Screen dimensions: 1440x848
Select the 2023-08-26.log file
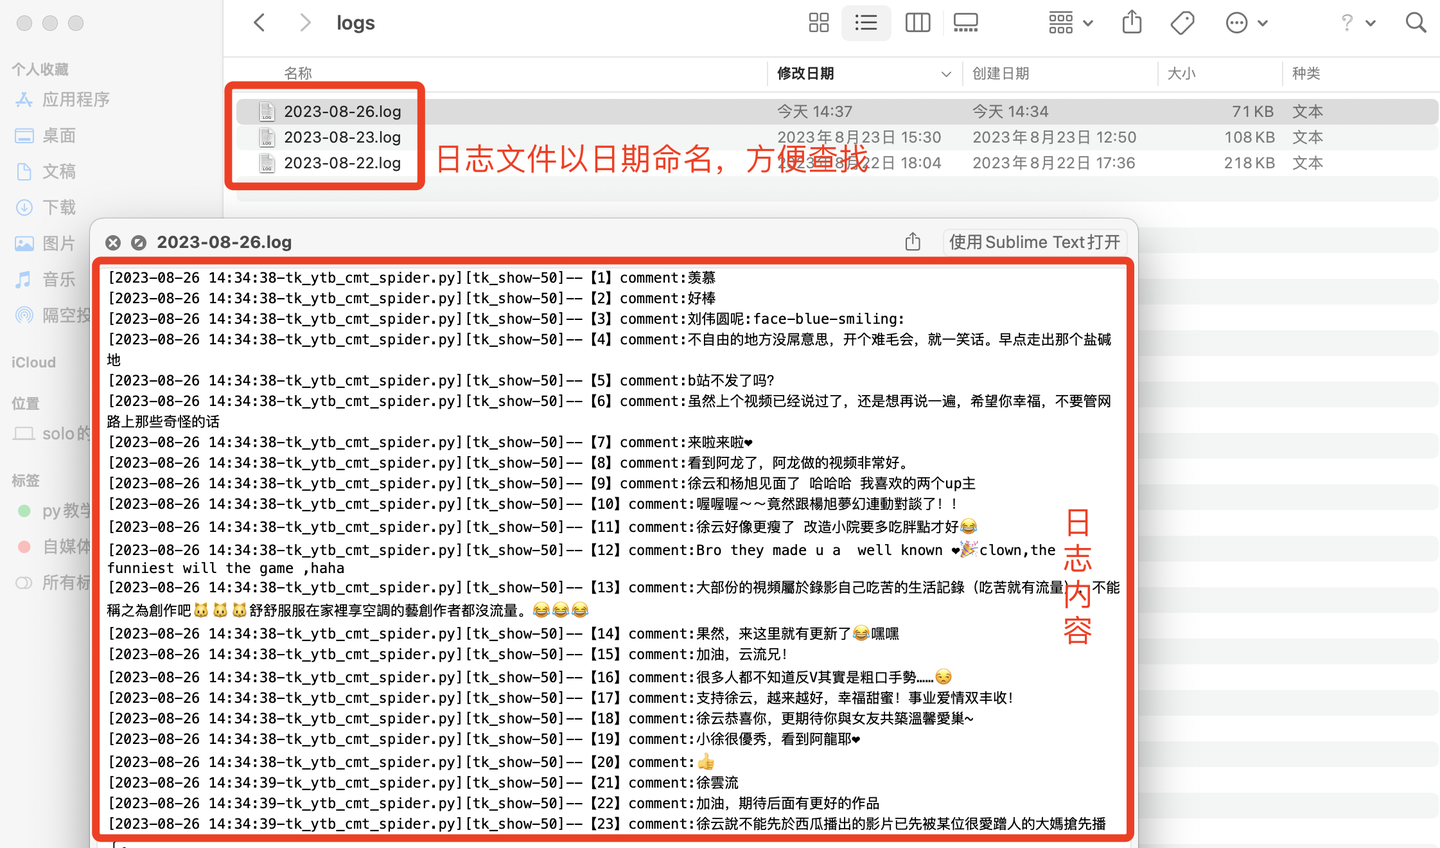pyautogui.click(x=342, y=111)
